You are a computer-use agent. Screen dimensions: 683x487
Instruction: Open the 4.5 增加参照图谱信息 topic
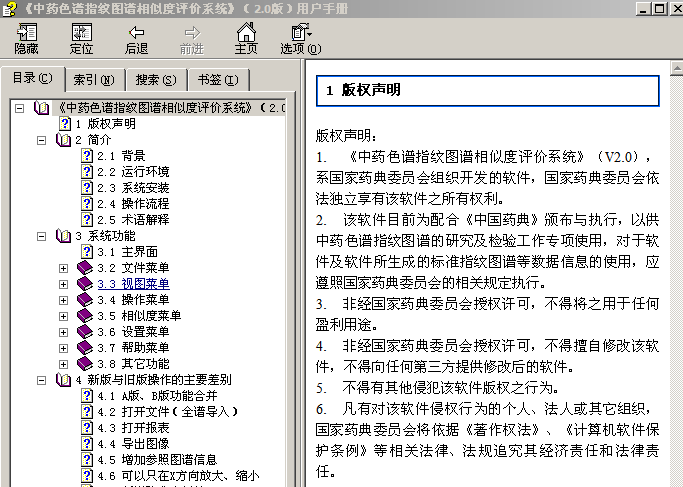[x=157, y=460]
